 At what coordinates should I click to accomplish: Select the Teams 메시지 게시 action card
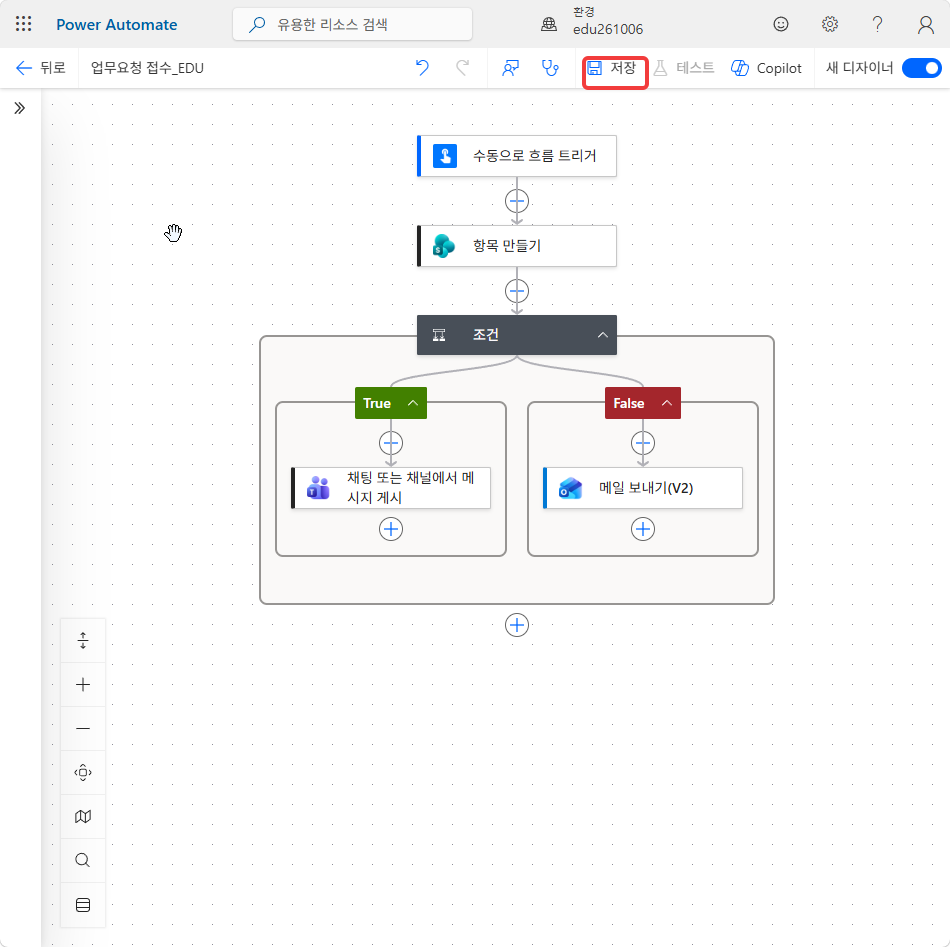coord(391,488)
